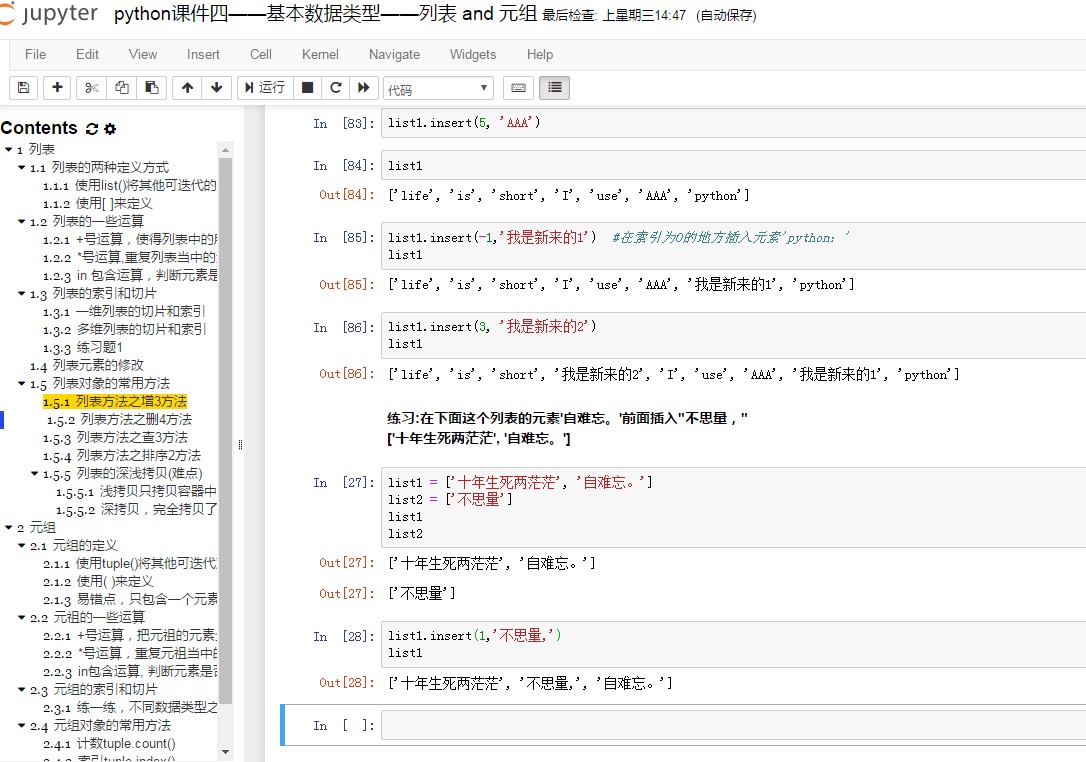The image size is (1086, 762).
Task: Open the Kernel menu
Action: click(320, 54)
